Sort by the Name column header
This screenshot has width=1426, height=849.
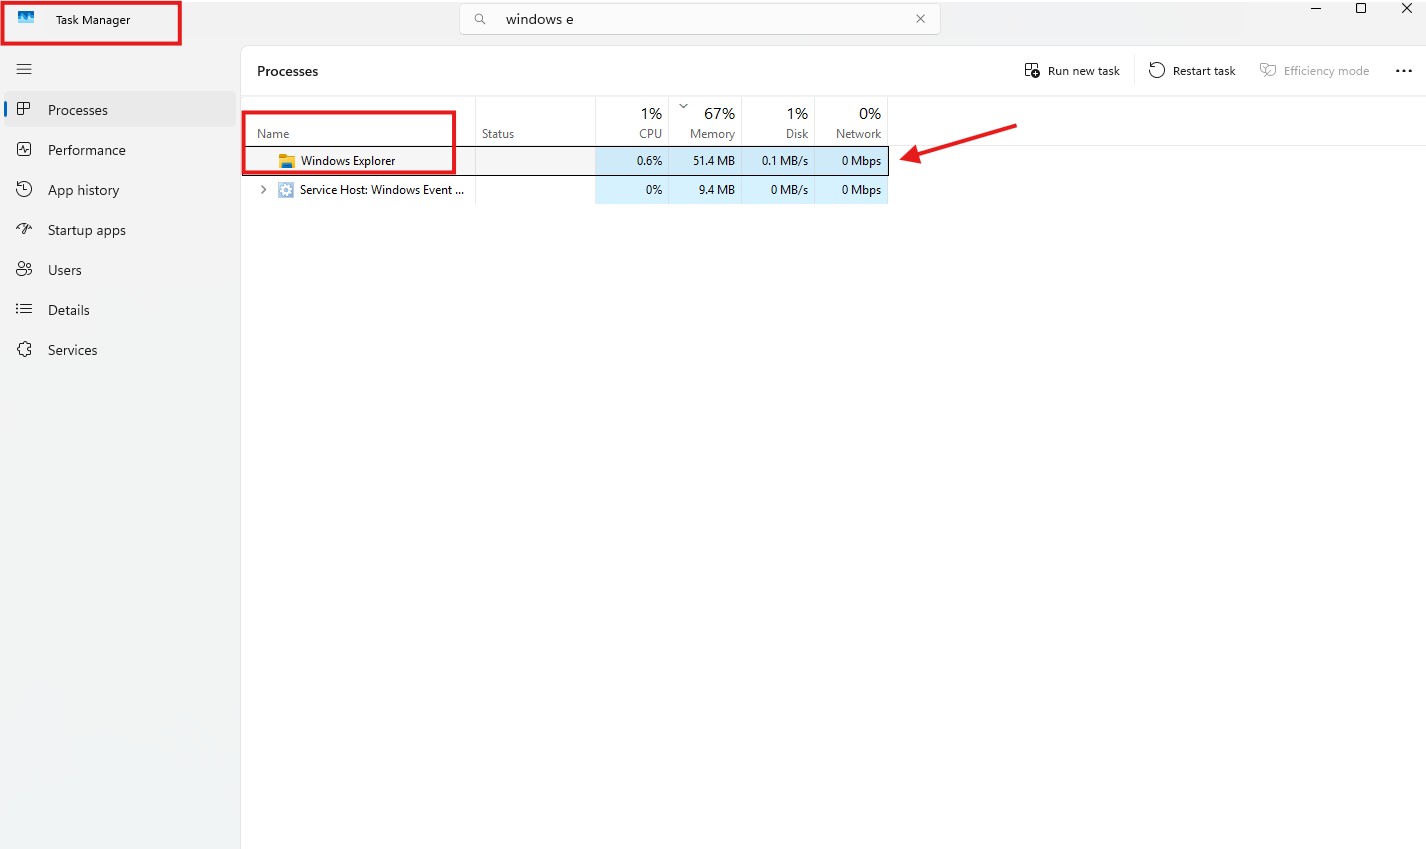click(x=273, y=133)
